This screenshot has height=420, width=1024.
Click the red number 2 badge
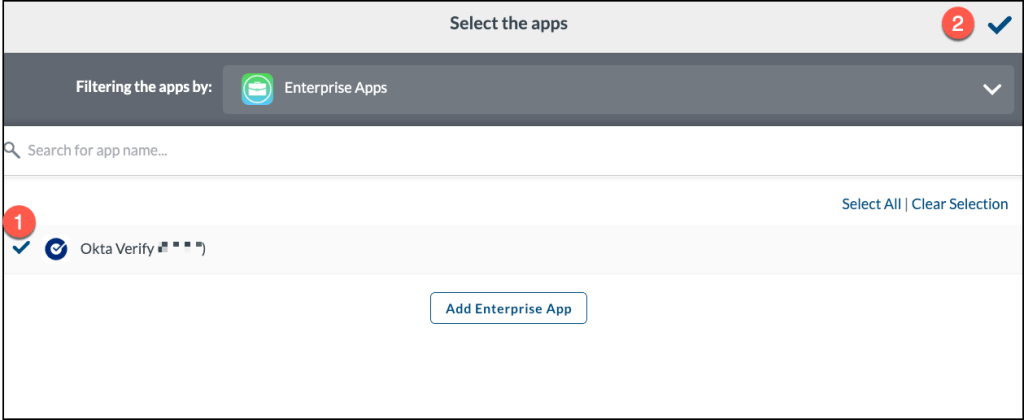[957, 26]
